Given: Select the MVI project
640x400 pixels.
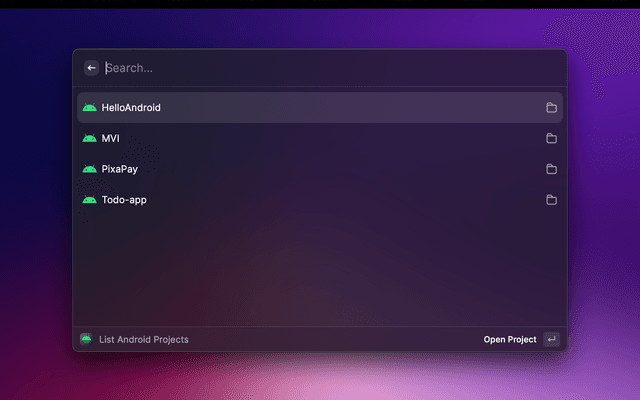Looking at the screenshot, I should click(x=111, y=139).
